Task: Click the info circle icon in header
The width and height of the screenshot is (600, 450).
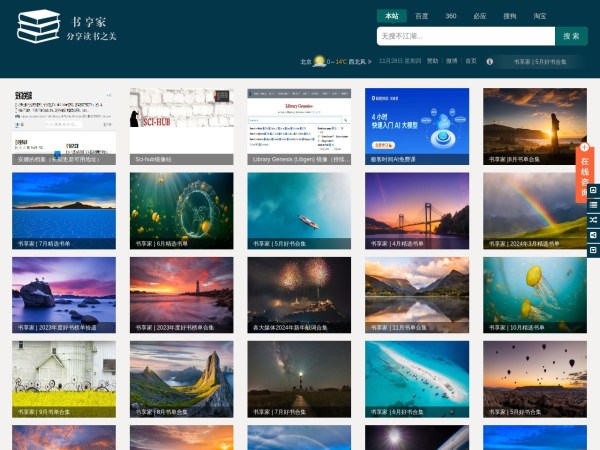Action: (489, 61)
